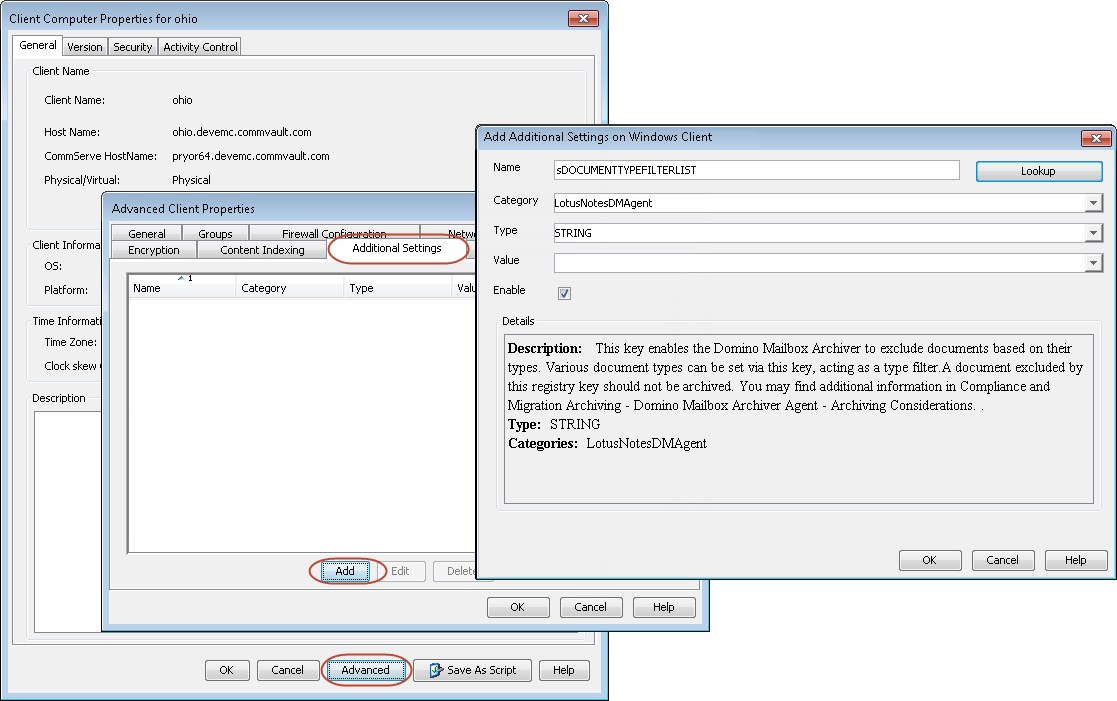
Task: Expand the Category dropdown
Action: pyautogui.click(x=1092, y=203)
